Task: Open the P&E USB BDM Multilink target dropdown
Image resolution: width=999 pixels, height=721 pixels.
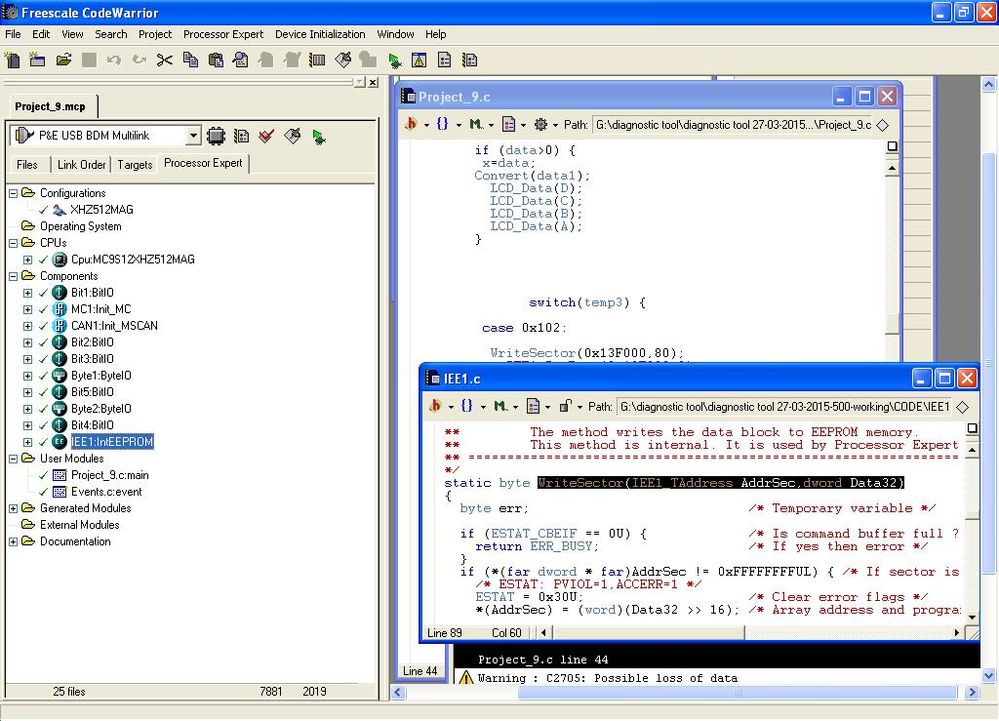Action: (193, 136)
